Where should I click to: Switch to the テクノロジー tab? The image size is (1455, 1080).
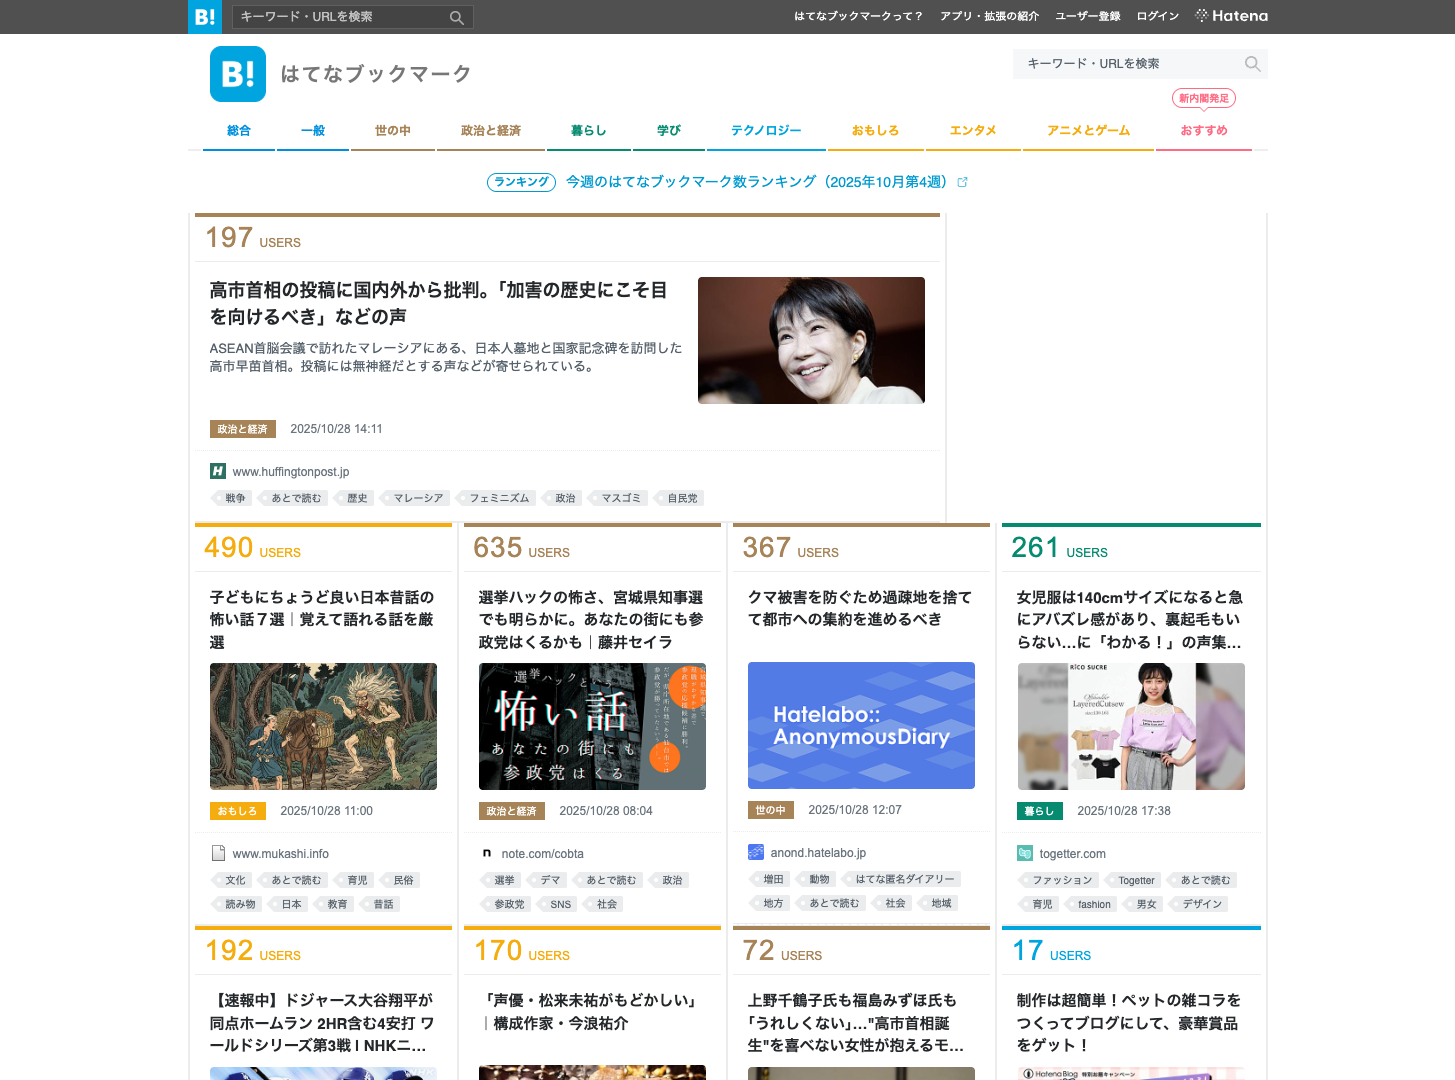click(x=766, y=130)
